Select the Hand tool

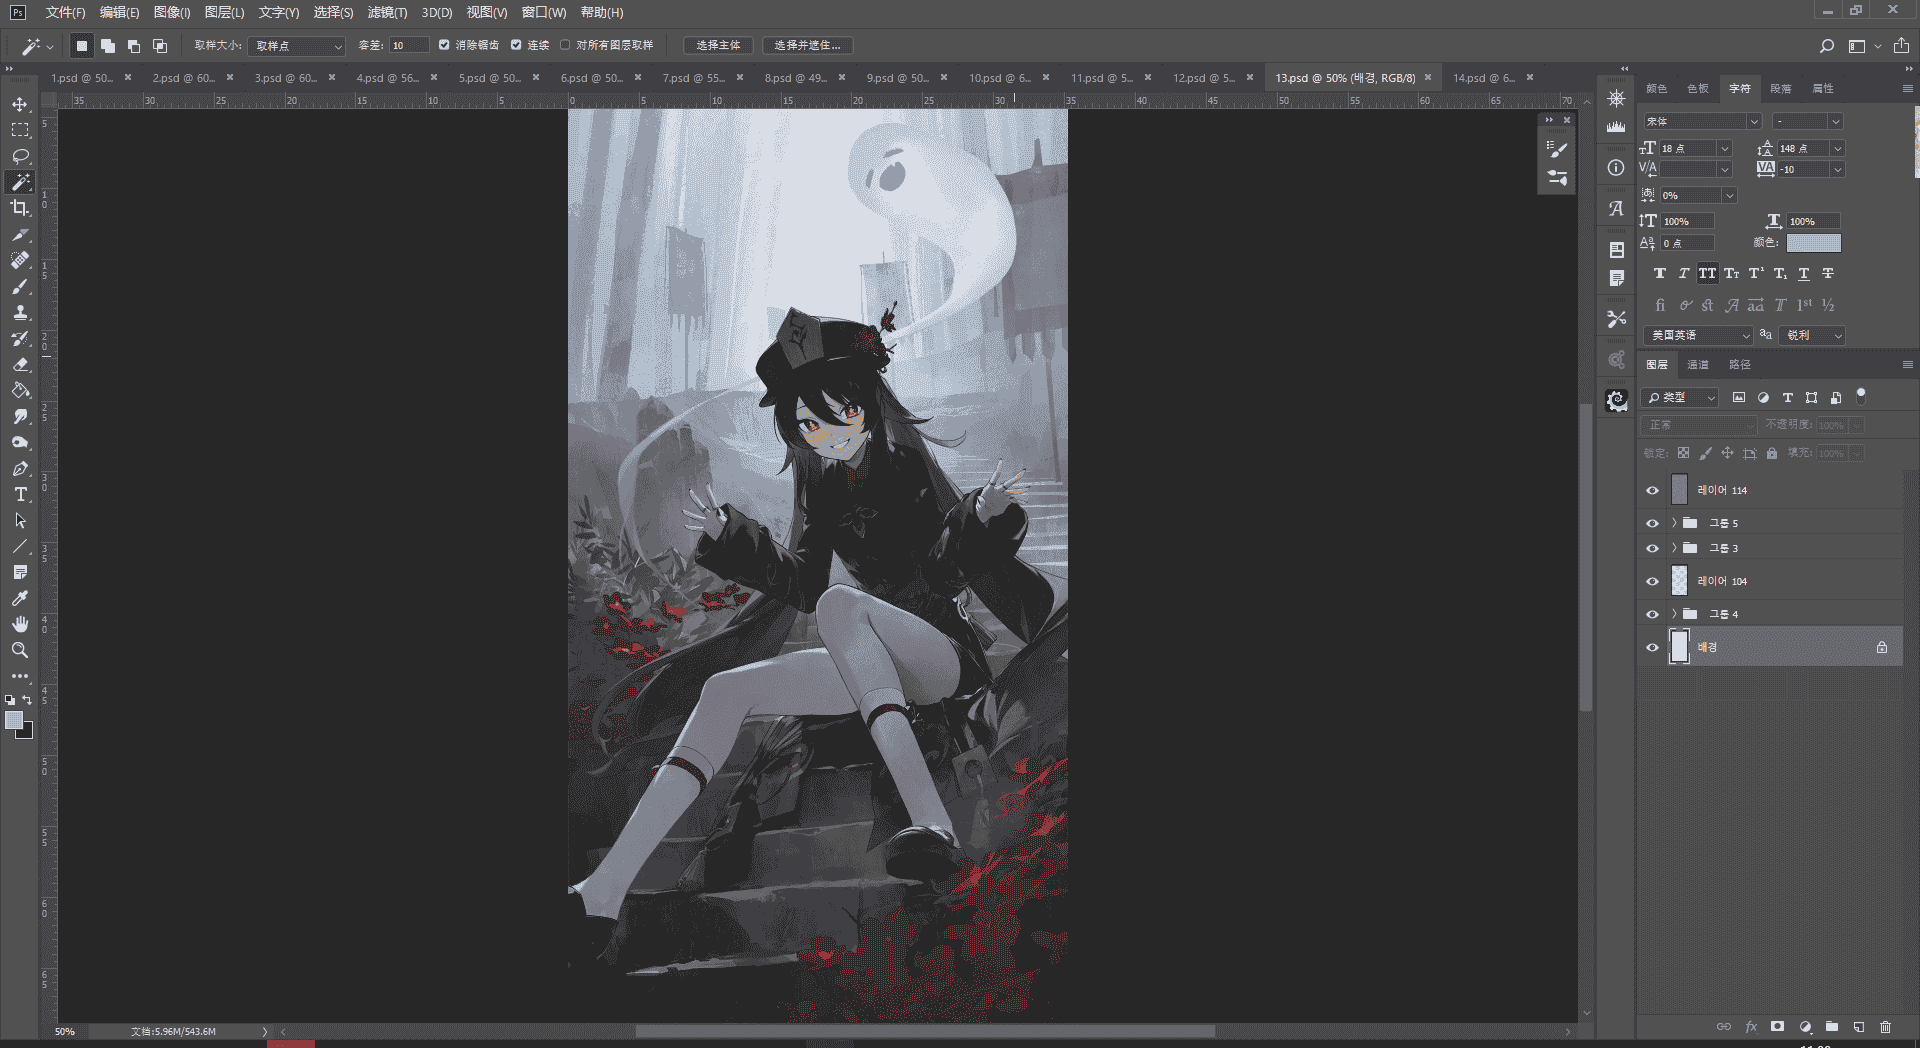pyautogui.click(x=20, y=624)
